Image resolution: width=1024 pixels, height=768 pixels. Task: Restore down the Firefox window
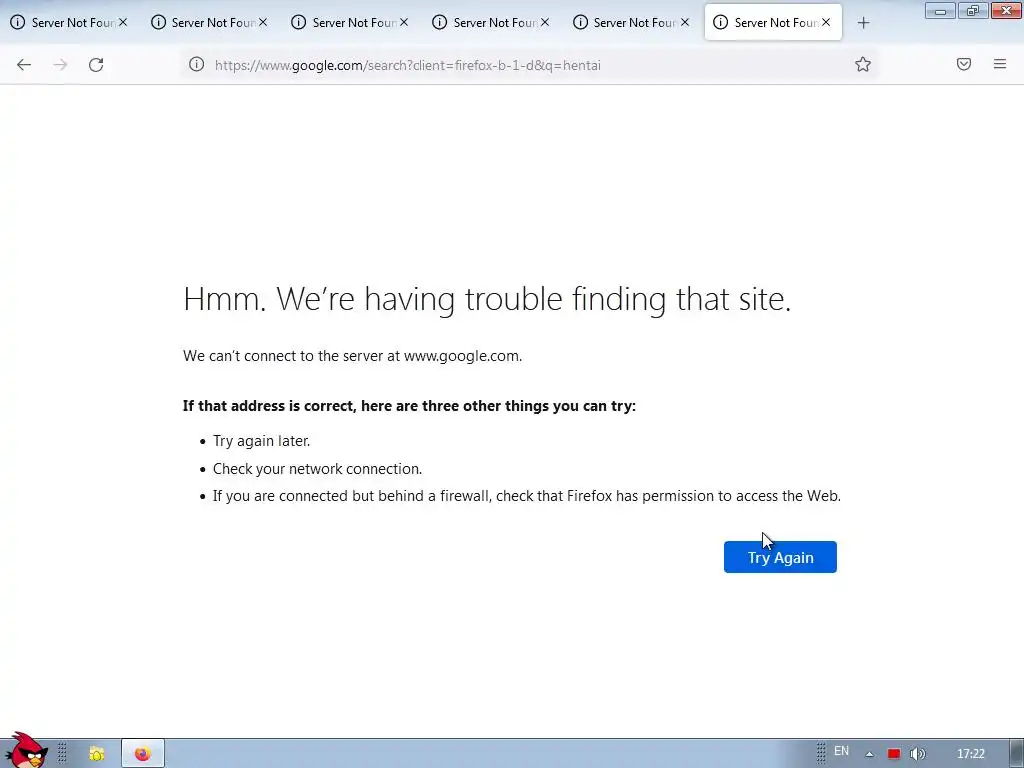[973, 10]
